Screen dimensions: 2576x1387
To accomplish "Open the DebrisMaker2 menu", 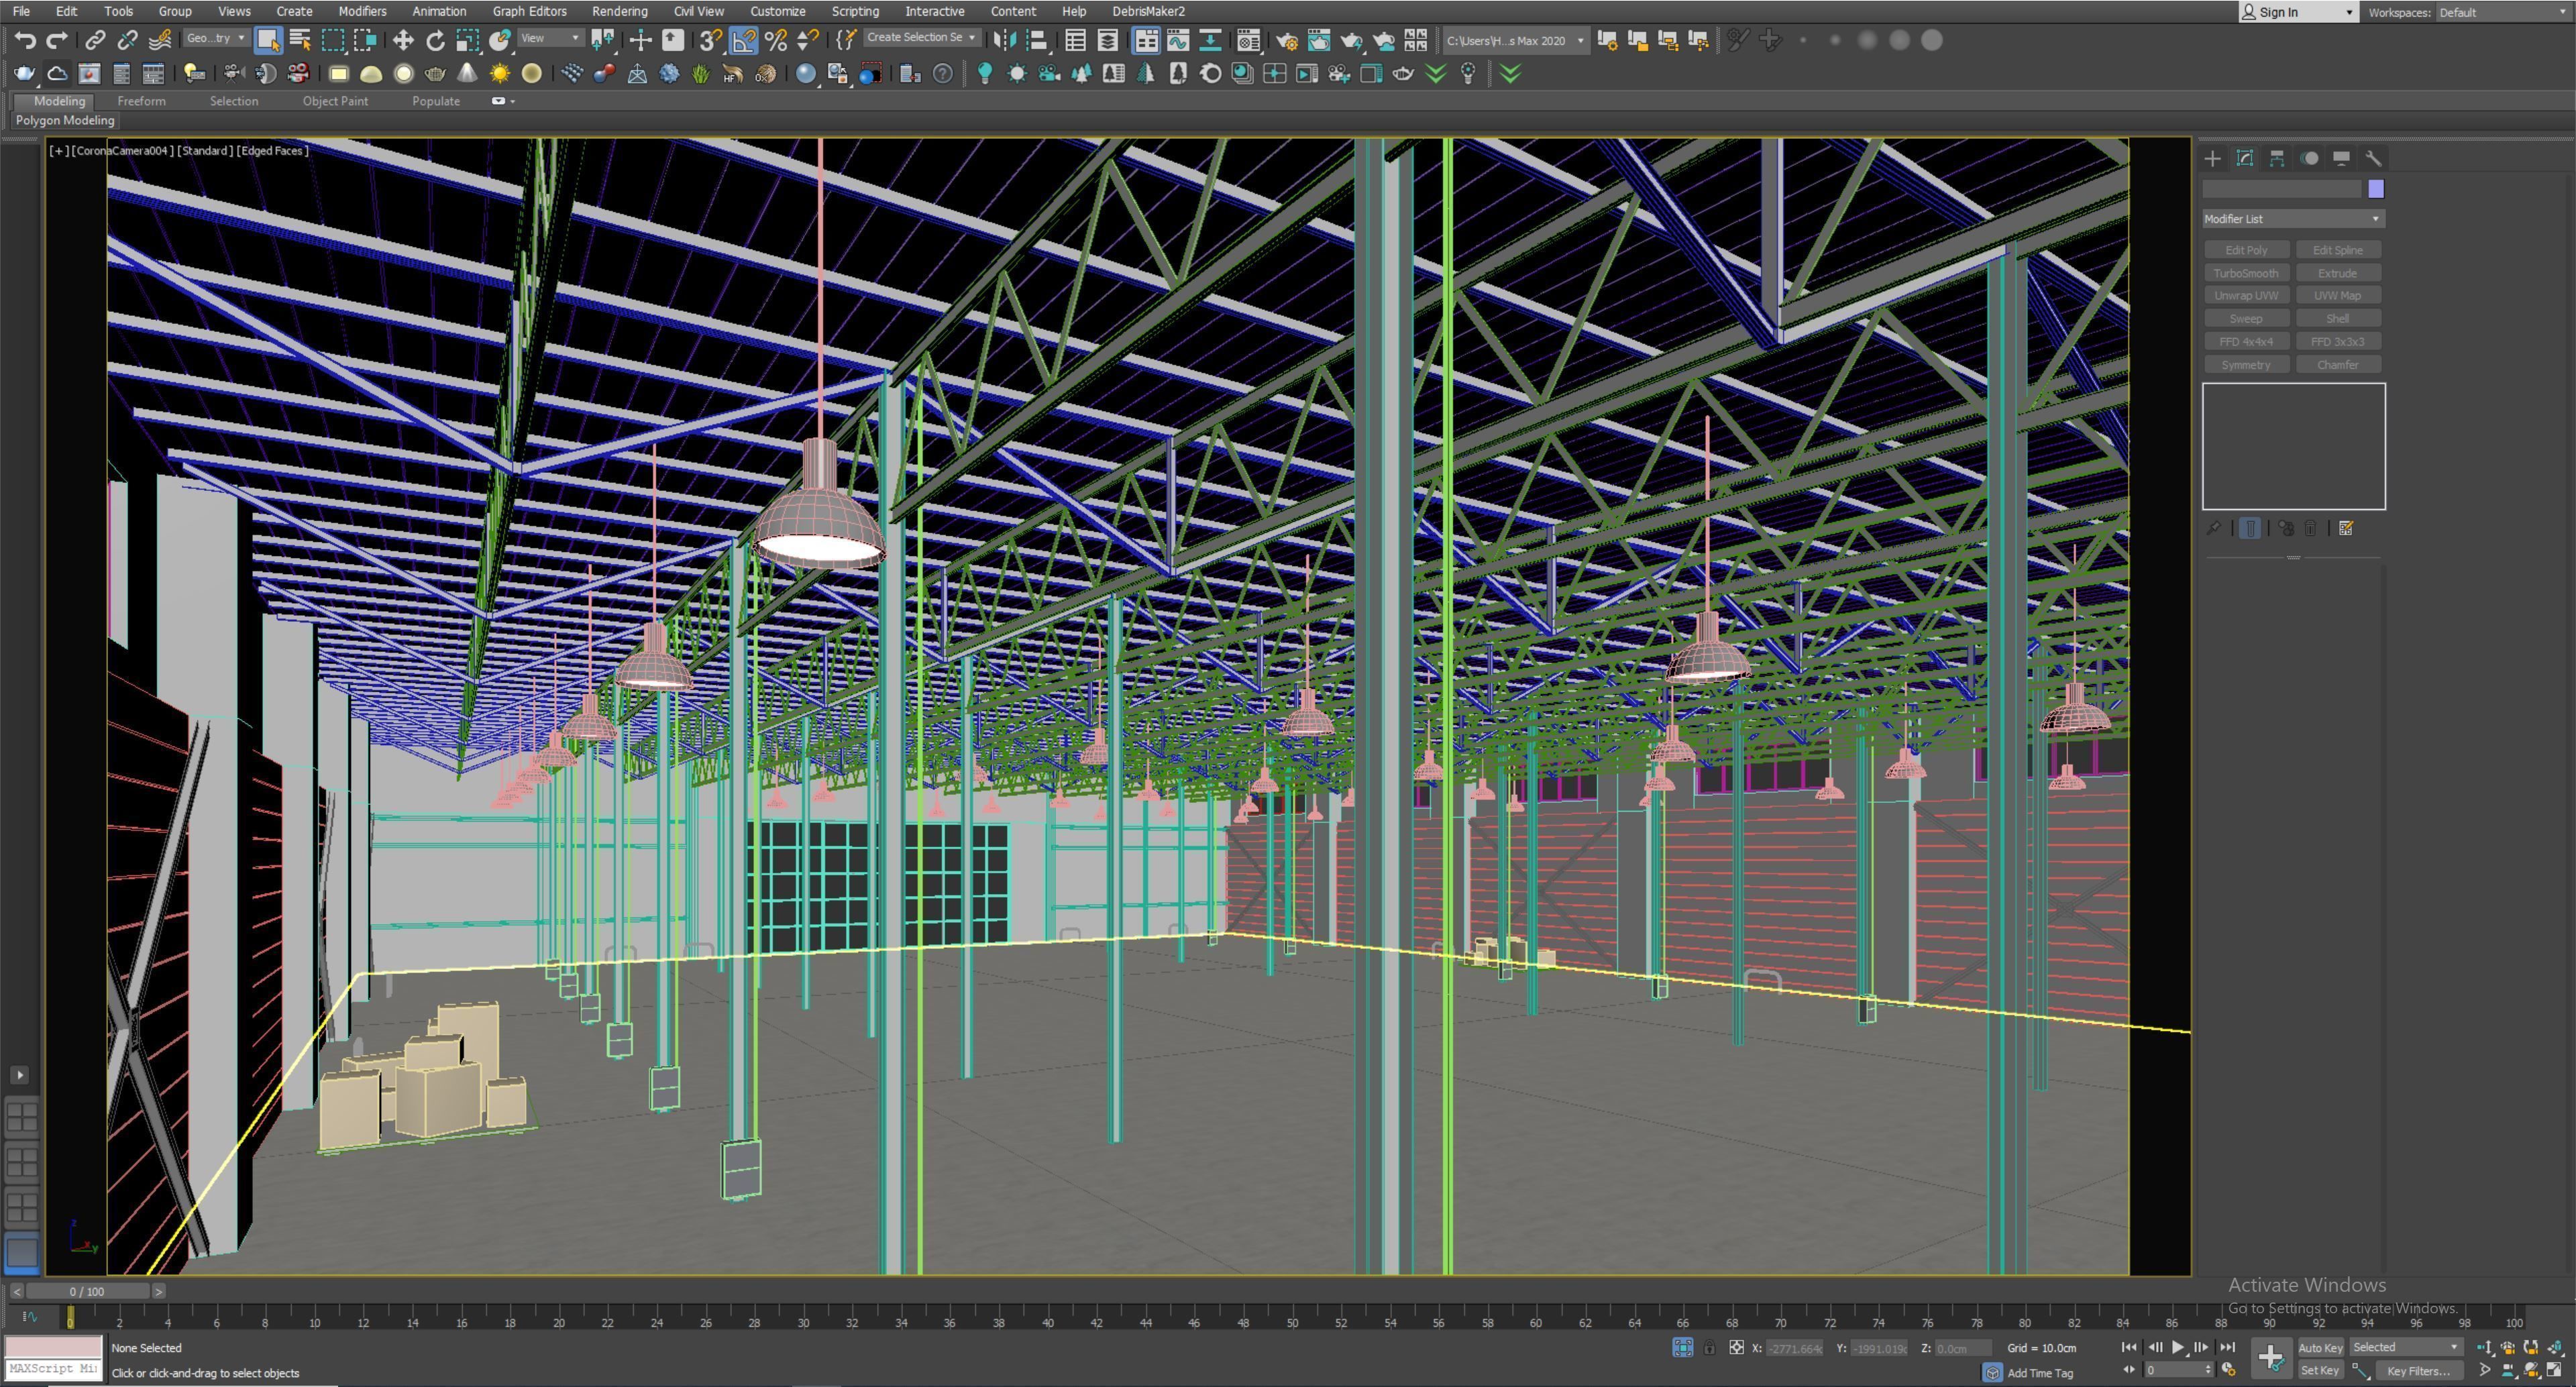I will [x=1148, y=11].
